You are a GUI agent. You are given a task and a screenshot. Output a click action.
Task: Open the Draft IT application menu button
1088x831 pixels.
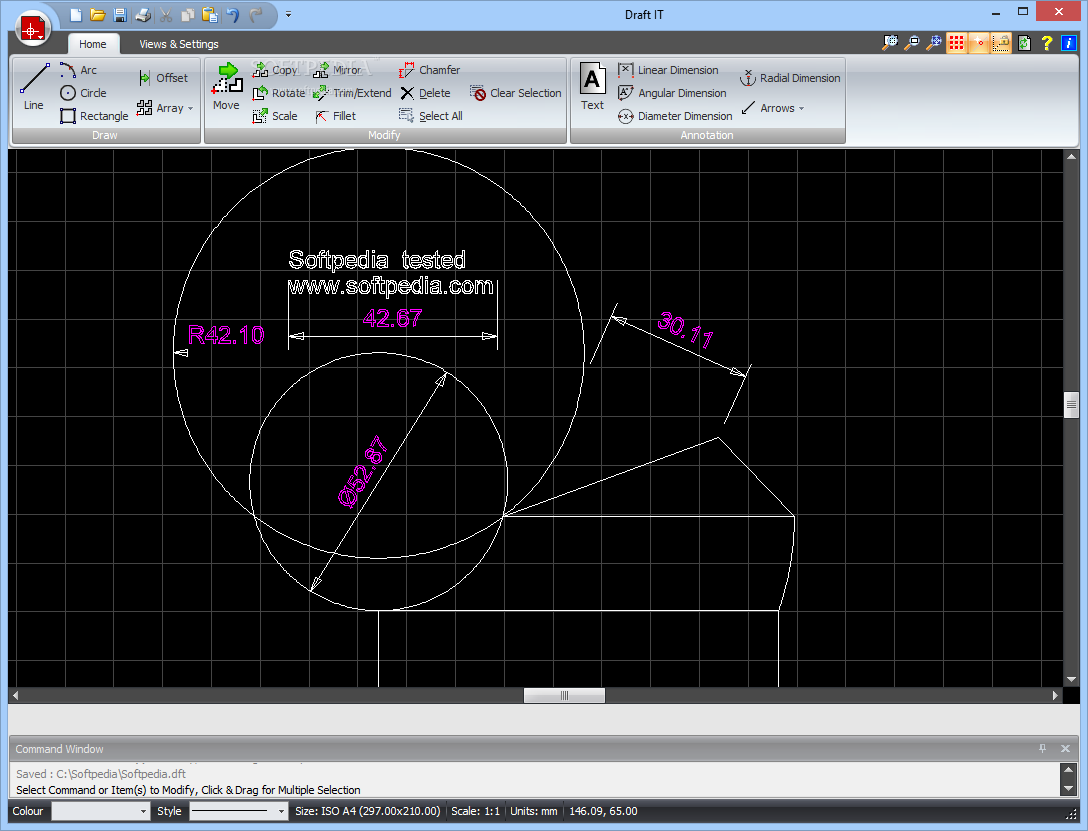tap(33, 30)
